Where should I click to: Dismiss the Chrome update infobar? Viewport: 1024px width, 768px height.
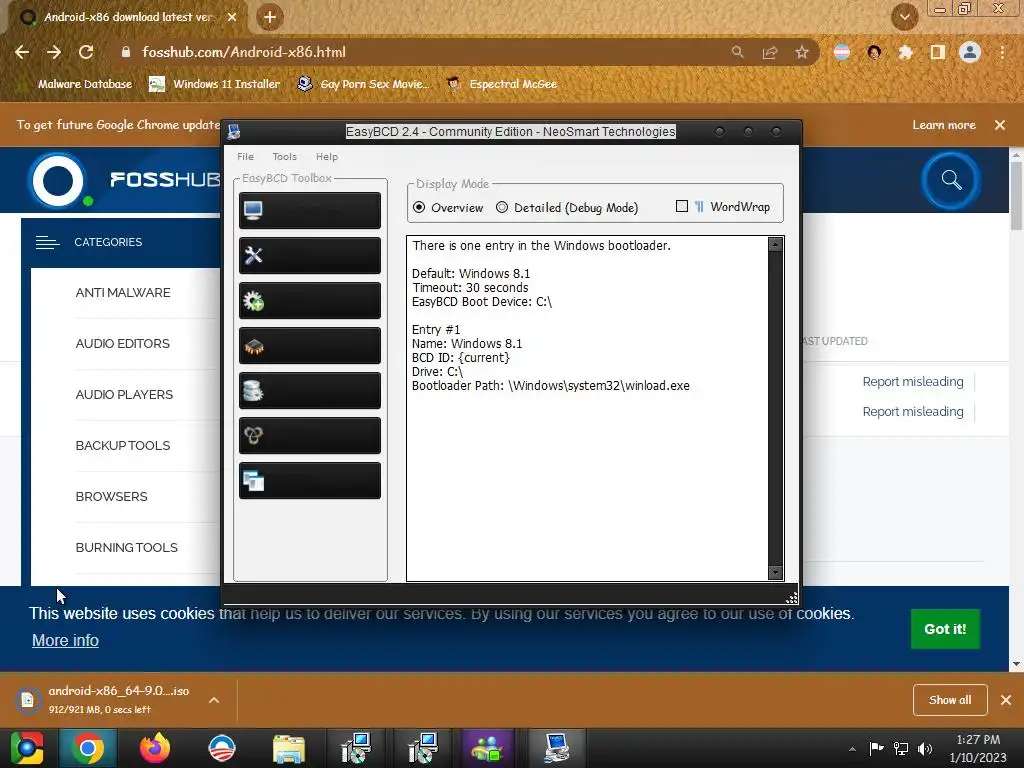click(x=1000, y=125)
